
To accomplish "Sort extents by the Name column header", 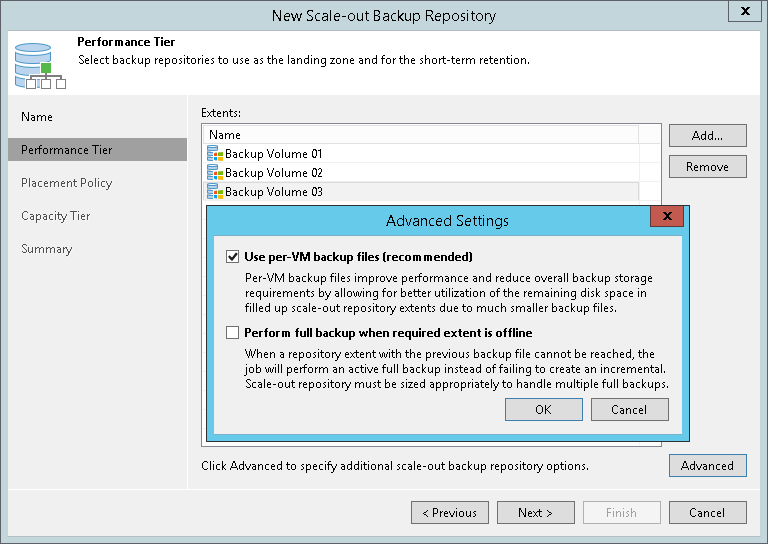I will click(420, 135).
